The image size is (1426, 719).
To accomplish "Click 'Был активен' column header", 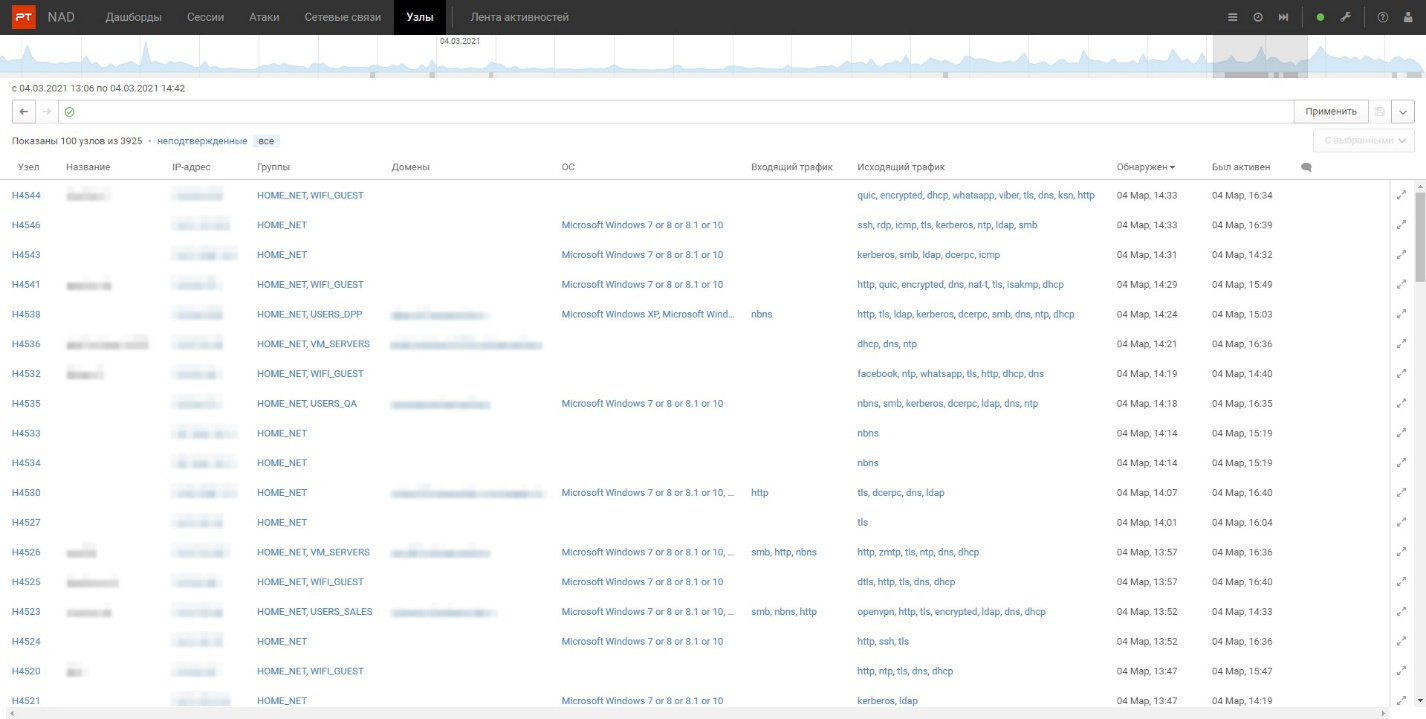I will pyautogui.click(x=1241, y=167).
